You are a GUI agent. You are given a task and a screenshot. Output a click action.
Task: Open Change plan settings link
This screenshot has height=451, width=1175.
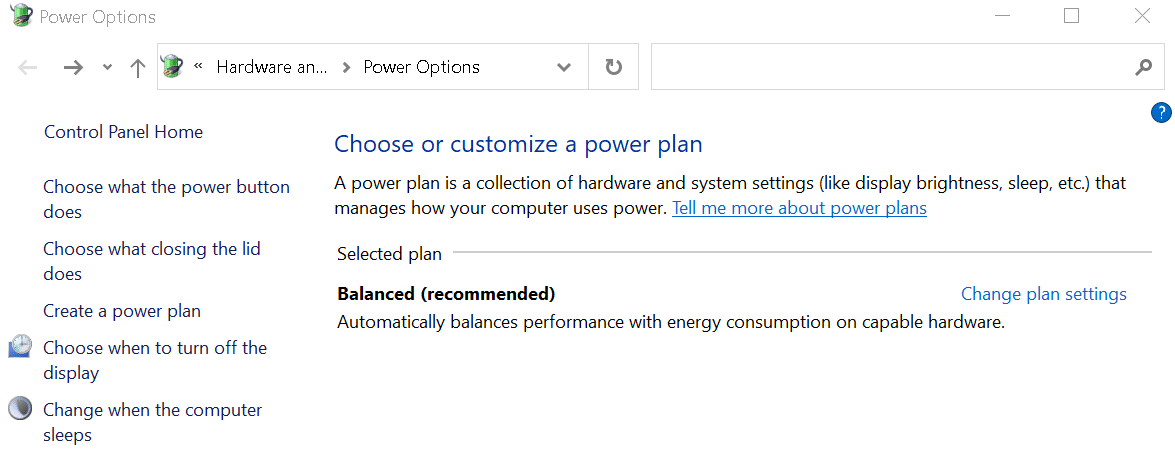coord(1044,294)
